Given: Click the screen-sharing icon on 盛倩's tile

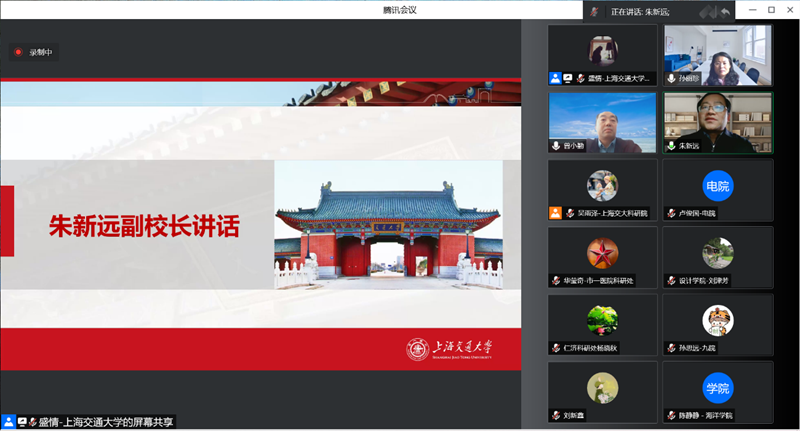Looking at the screenshot, I should click(567, 78).
